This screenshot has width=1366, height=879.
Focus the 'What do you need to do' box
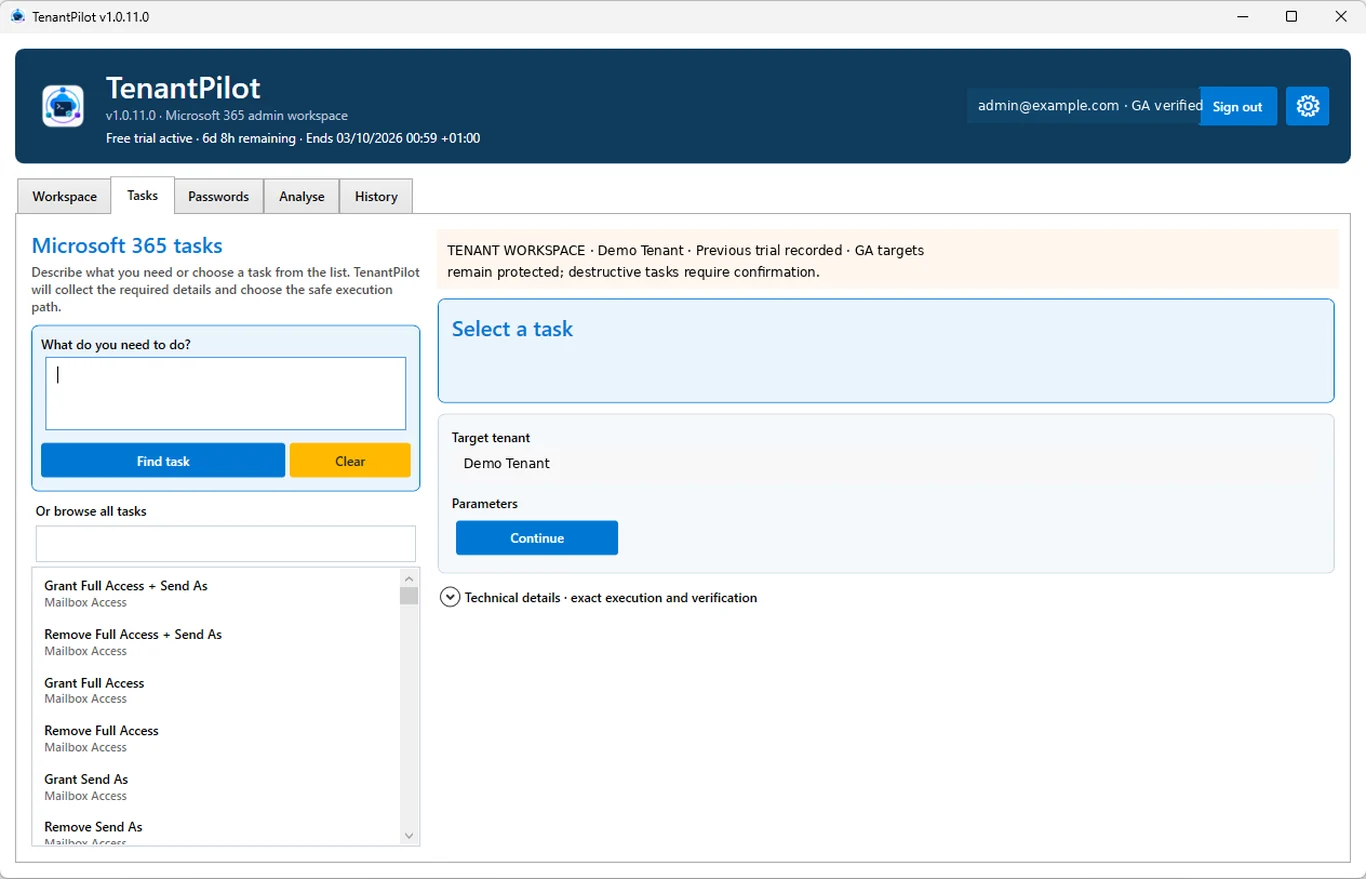(x=226, y=393)
